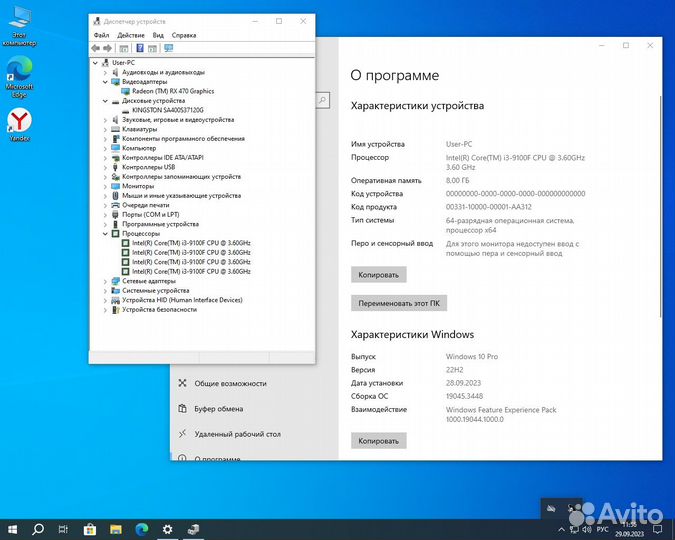Open the network tray icon

(x=574, y=530)
